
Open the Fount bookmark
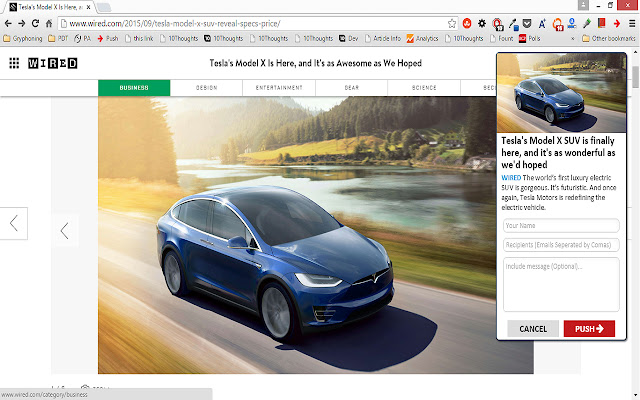coord(502,38)
